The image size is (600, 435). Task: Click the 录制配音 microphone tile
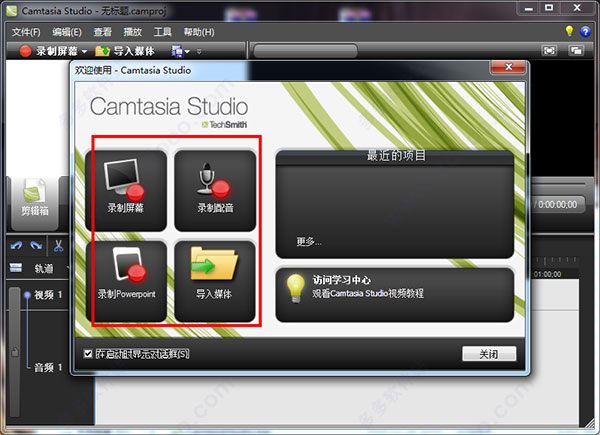click(215, 191)
